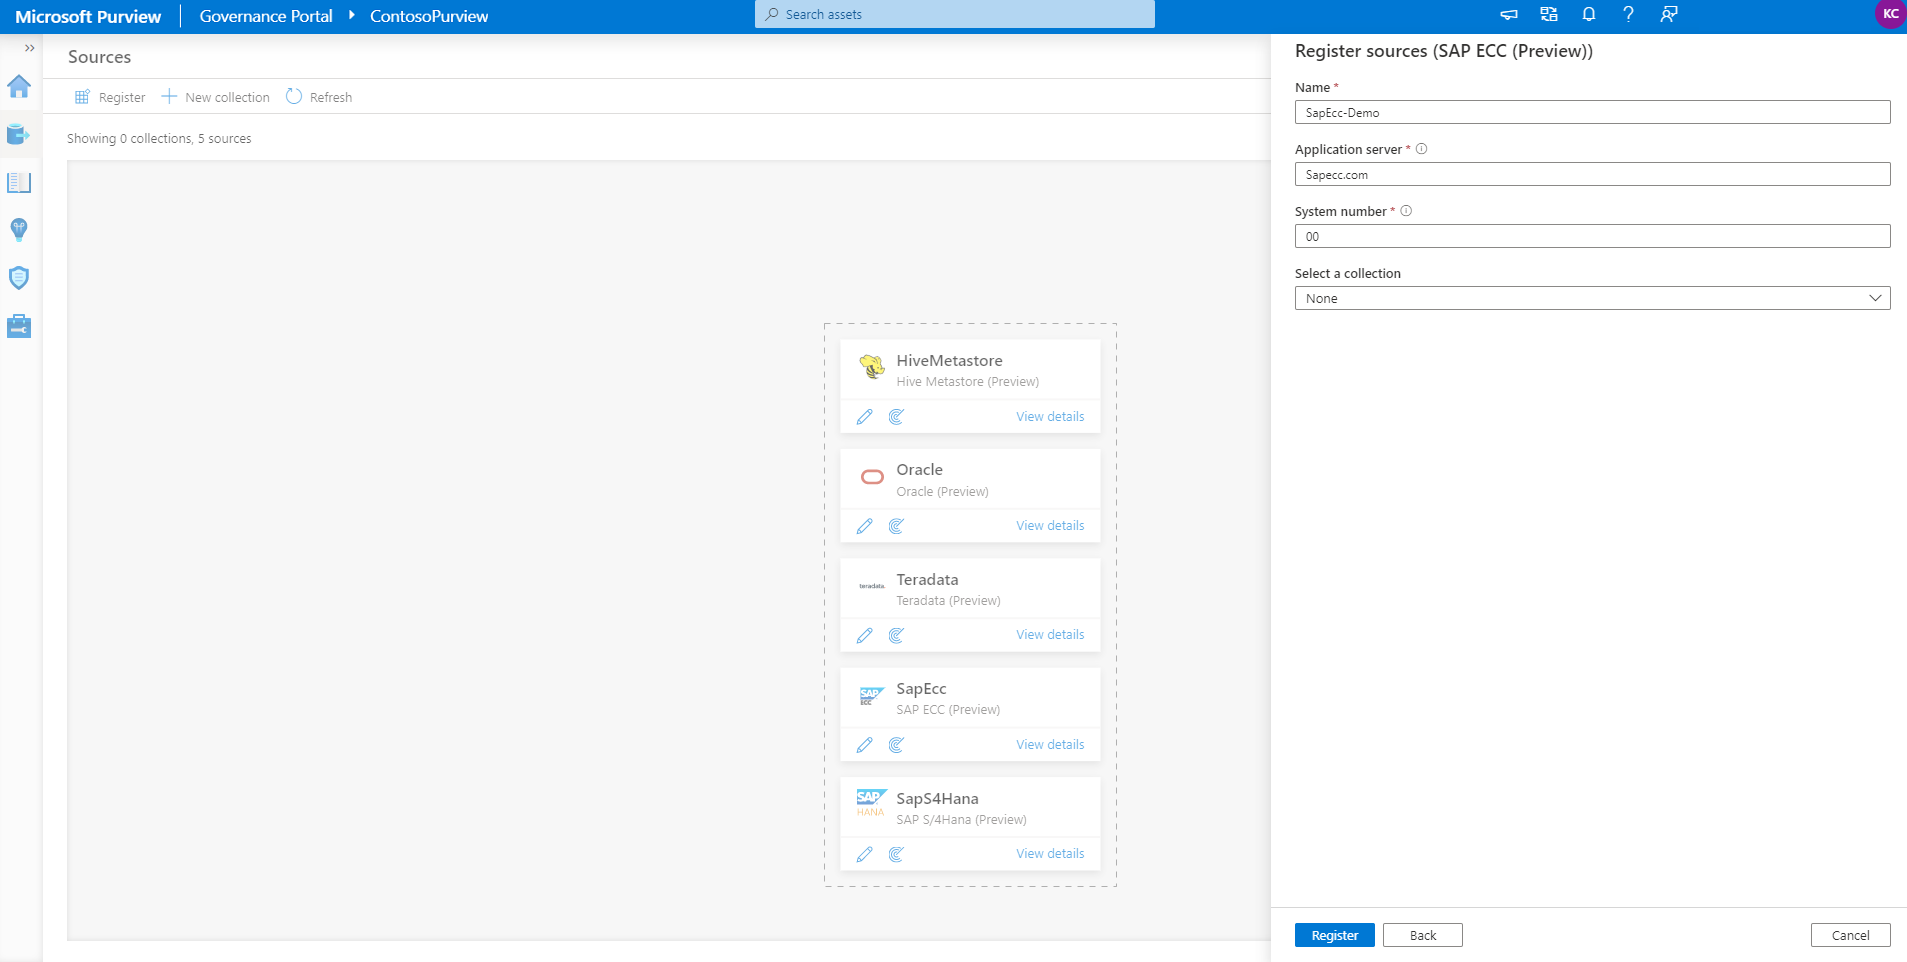
Task: Click the Microsoft Purview title
Action: (x=88, y=16)
